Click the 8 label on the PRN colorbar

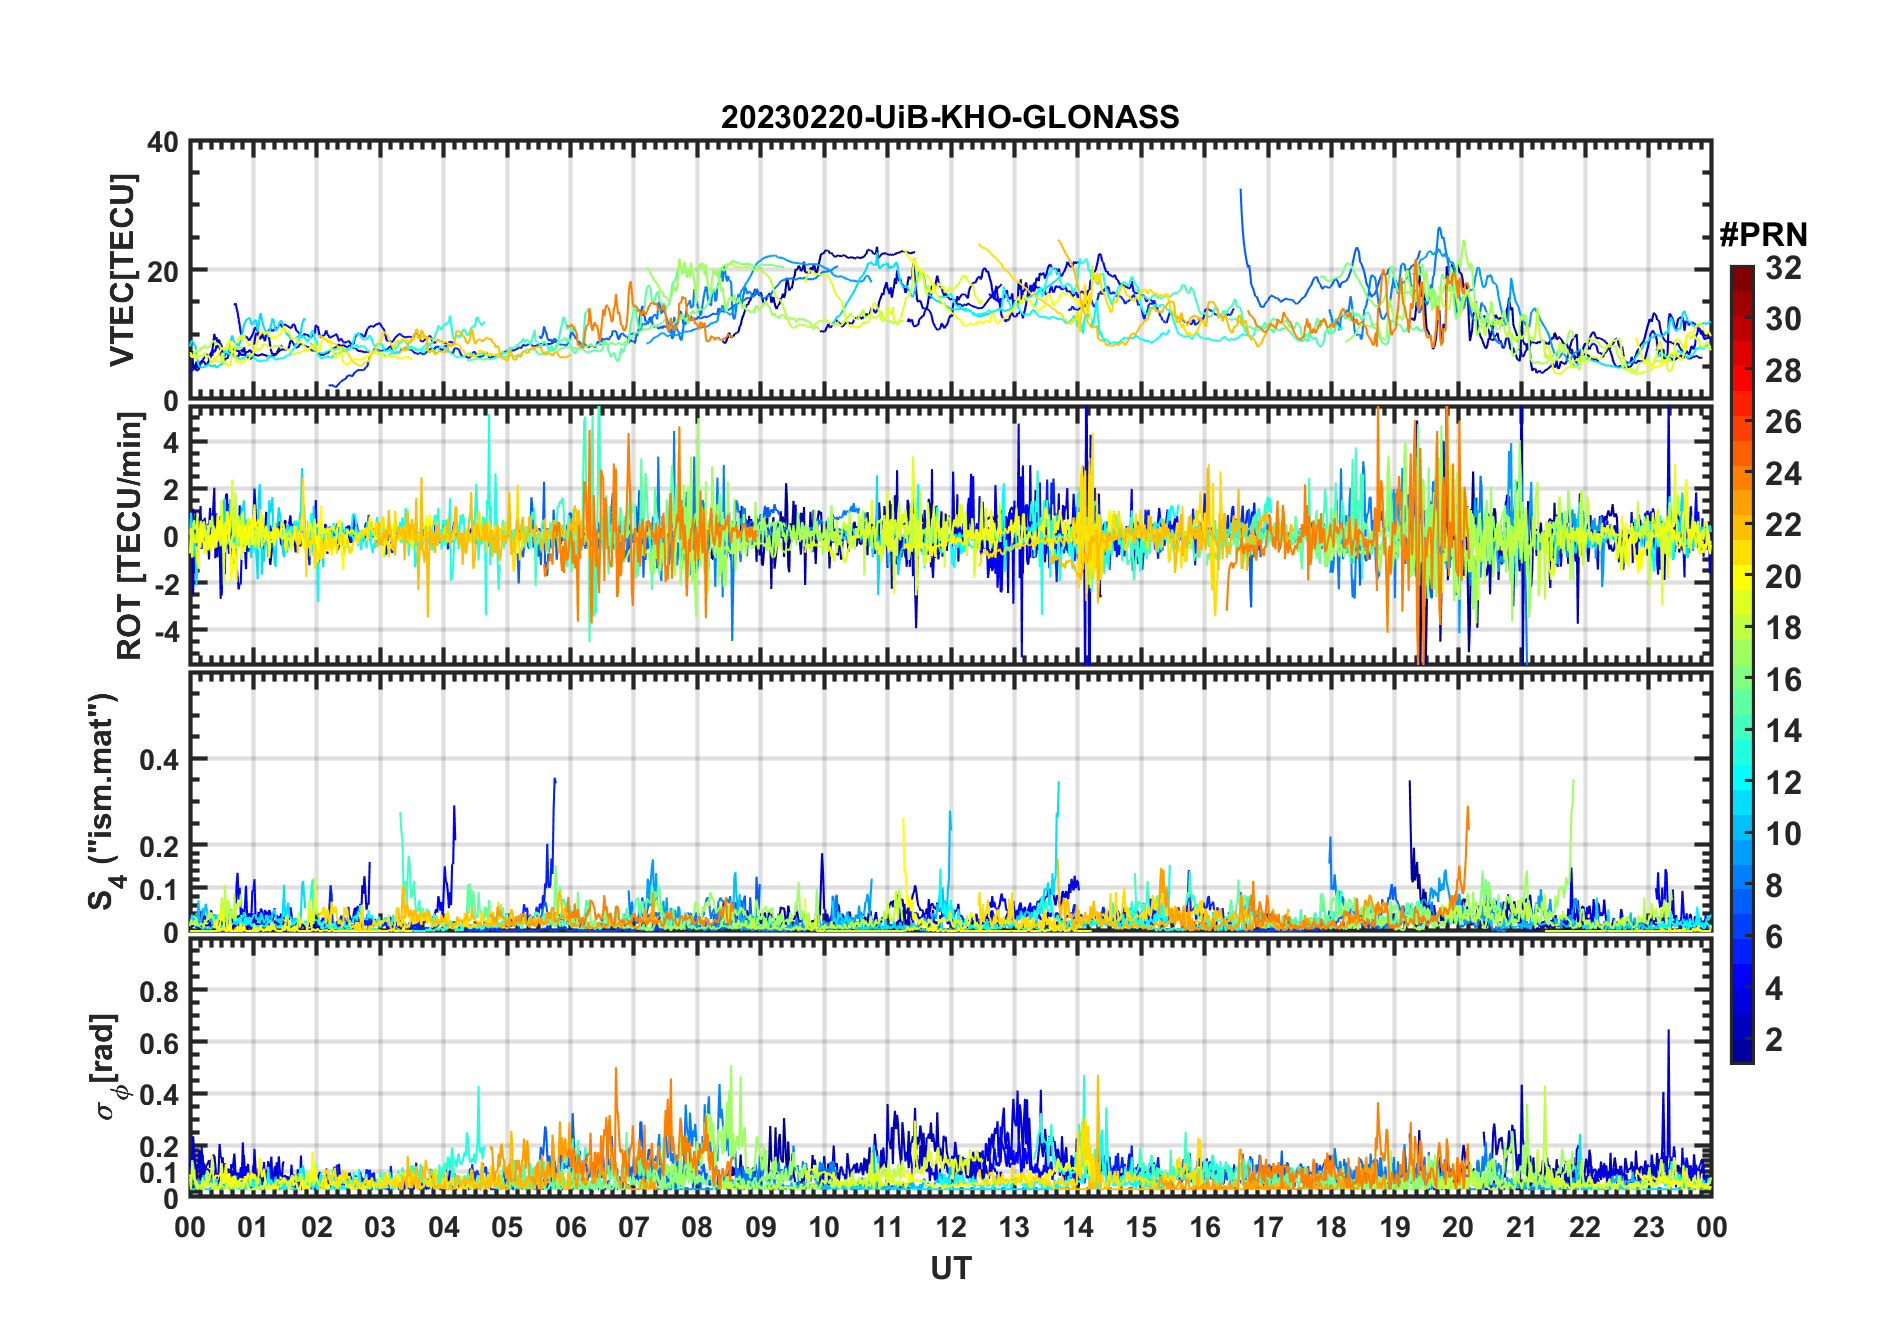pos(1774,886)
